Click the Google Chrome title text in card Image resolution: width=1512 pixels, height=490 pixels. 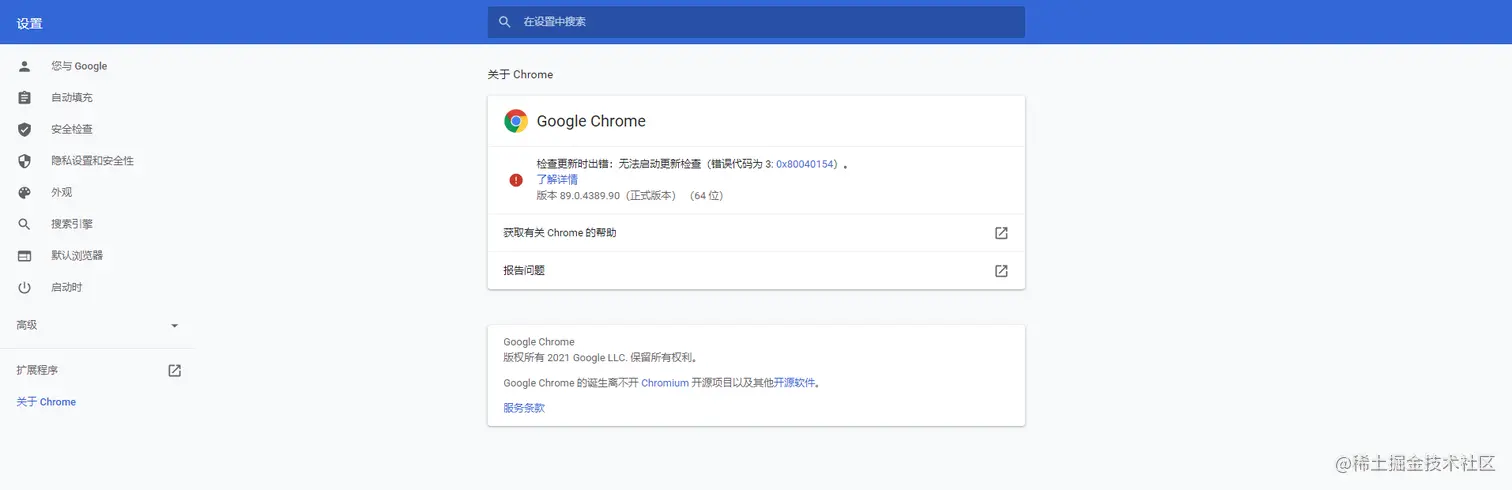(x=591, y=121)
